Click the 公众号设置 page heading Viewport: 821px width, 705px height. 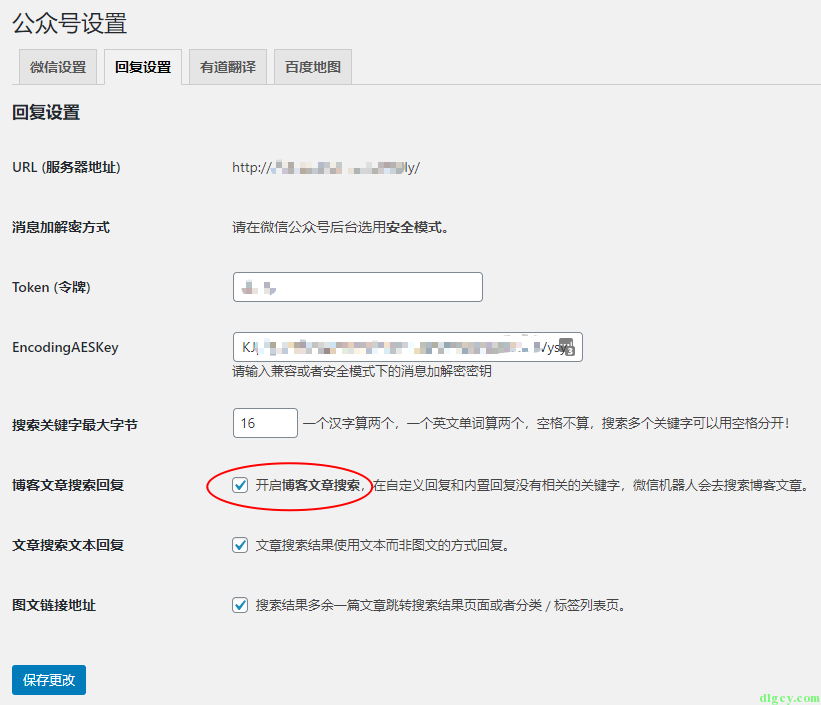click(70, 24)
